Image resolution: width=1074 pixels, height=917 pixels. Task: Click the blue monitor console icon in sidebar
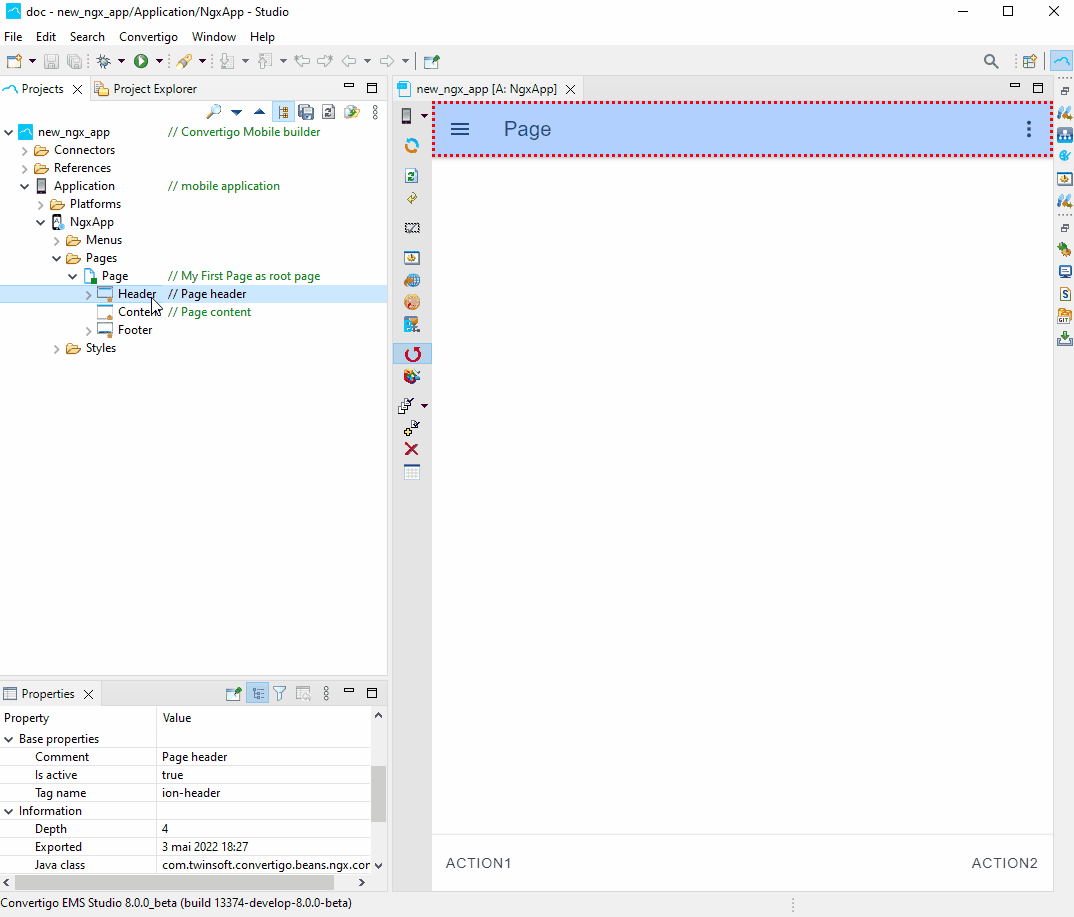pos(1064,272)
